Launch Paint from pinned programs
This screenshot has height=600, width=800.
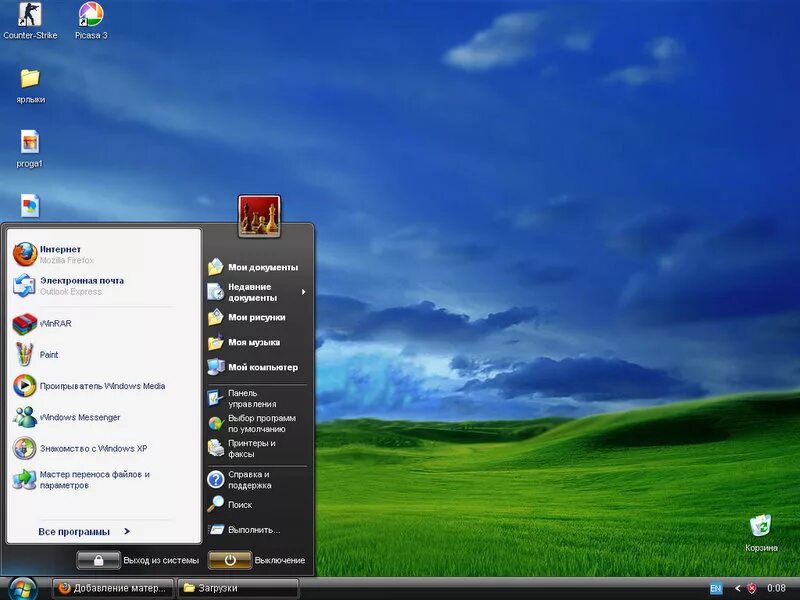tap(24, 354)
